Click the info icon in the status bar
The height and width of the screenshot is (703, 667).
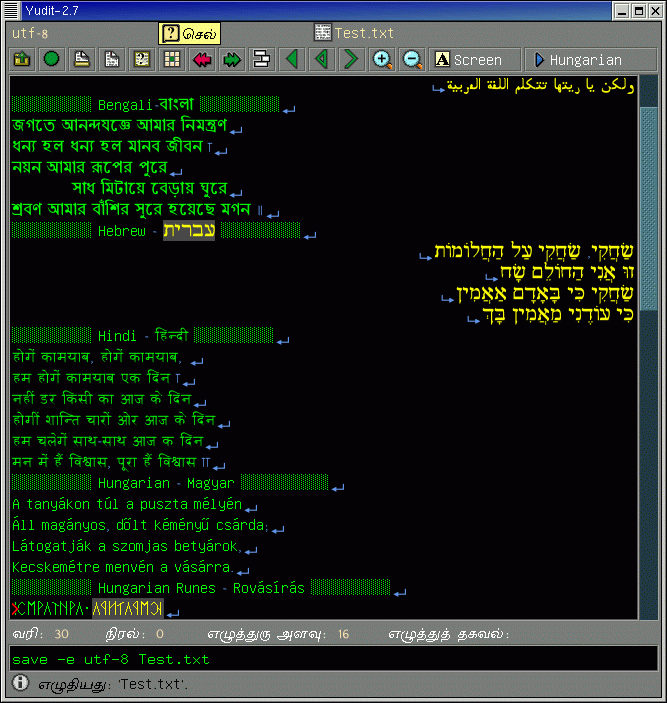pos(21,684)
